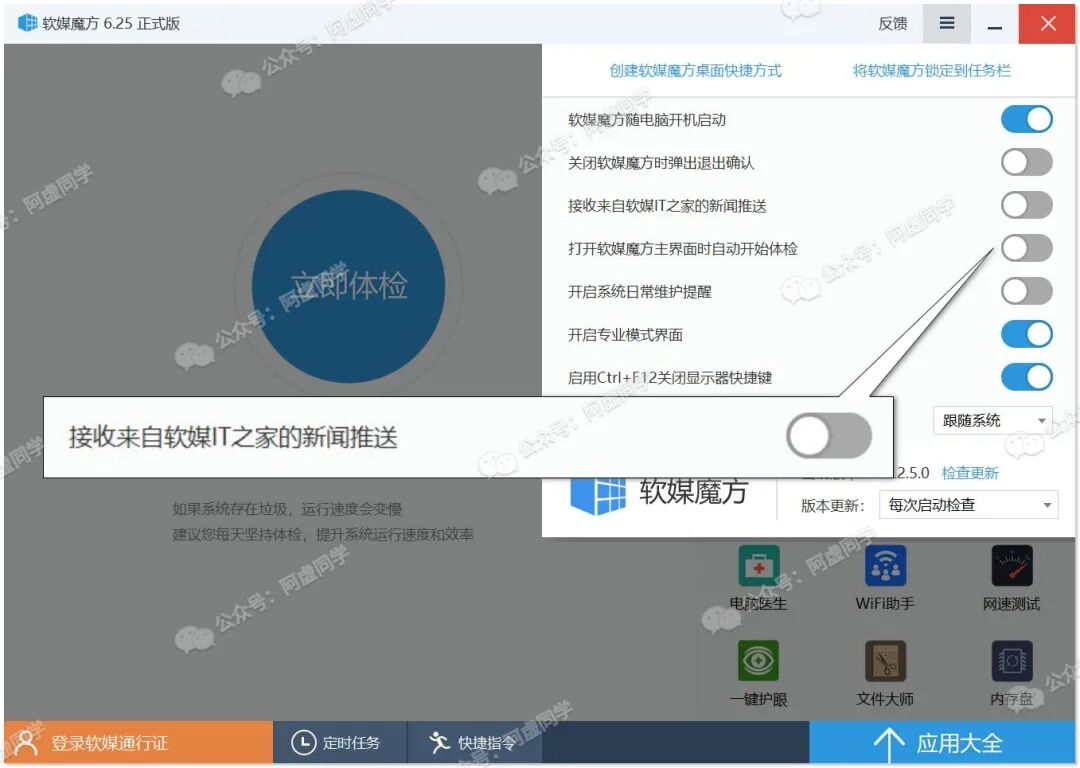This screenshot has height=768, width=1080.
Task: Toggle 接收来自软媒IT之家的新闻推送 in the settings list
Action: point(1026,205)
